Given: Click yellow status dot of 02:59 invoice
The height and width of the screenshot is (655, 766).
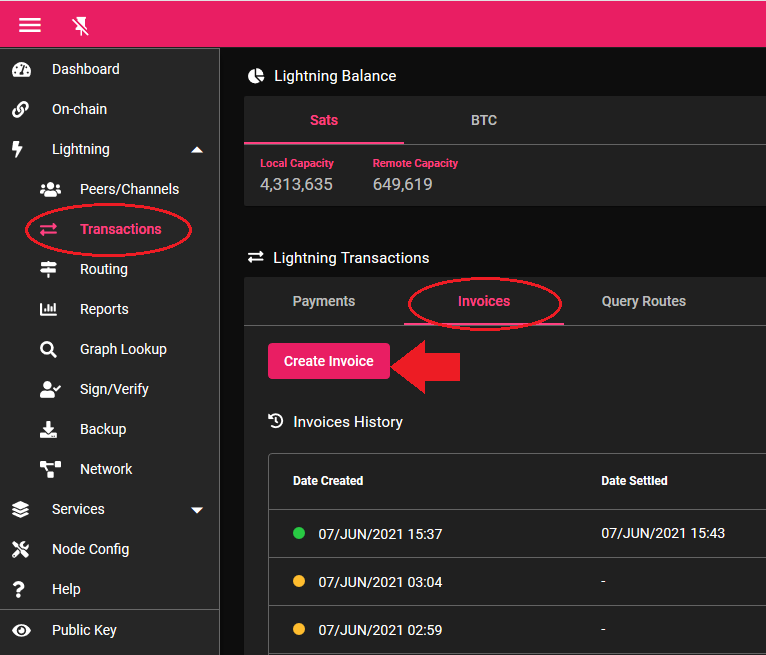Looking at the screenshot, I should 299,629.
